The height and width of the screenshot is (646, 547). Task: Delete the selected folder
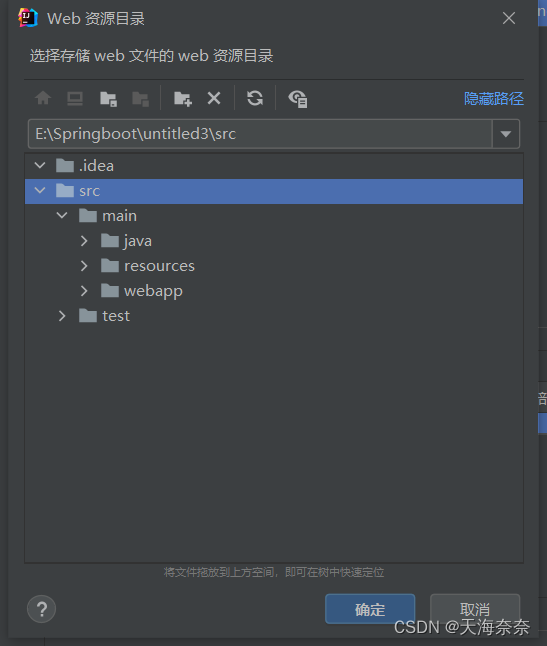214,98
